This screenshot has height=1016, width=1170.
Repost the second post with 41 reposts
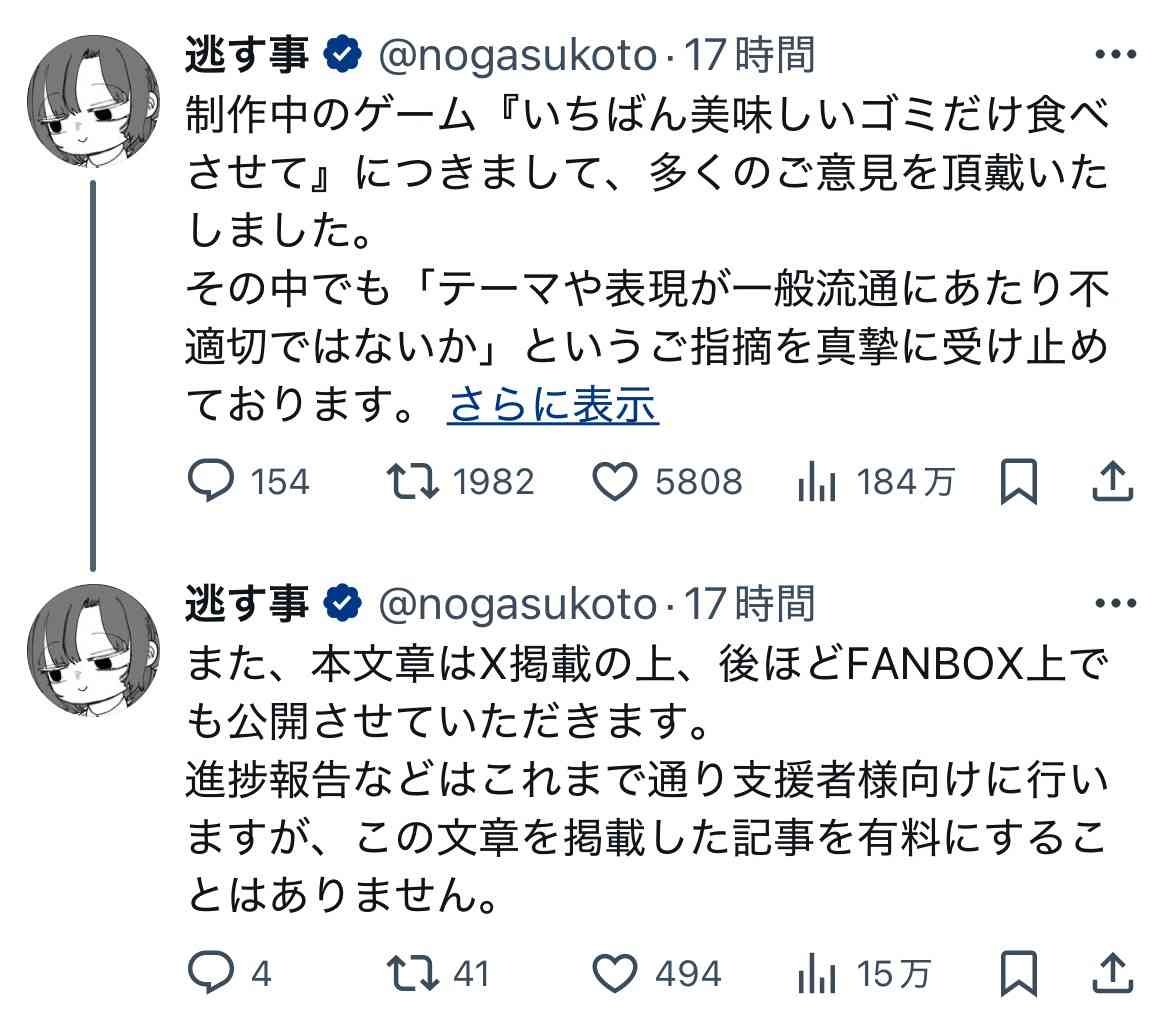point(414,972)
